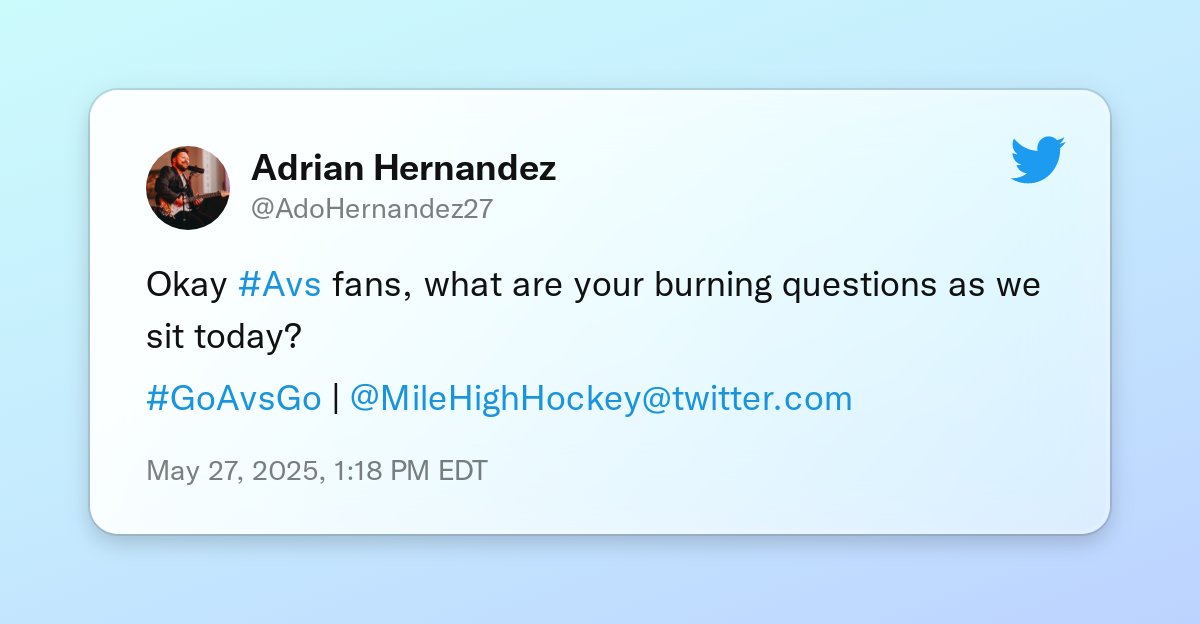1200x624 pixels.
Task: Click the word "fans," after #Avs
Action: click(x=369, y=286)
